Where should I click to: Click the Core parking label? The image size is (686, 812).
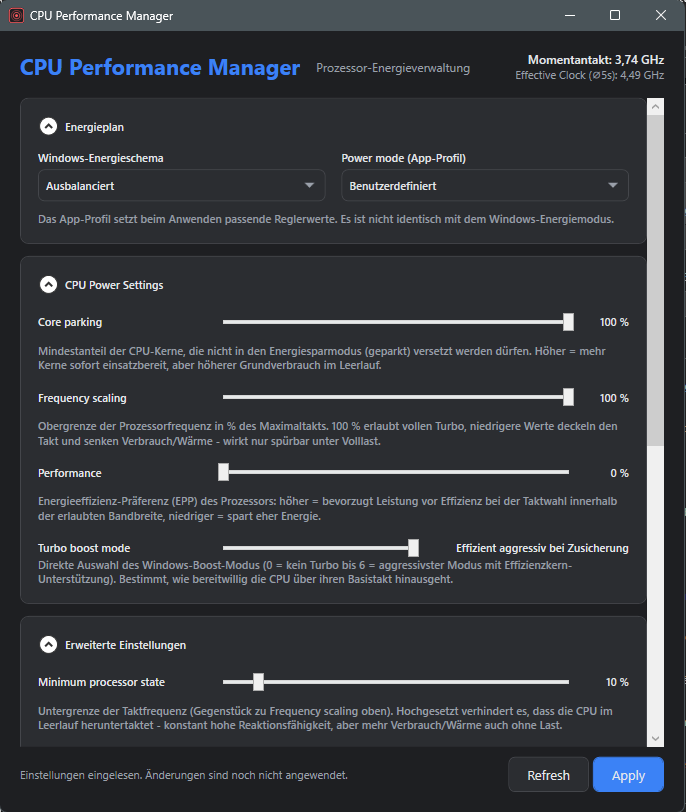pos(70,322)
